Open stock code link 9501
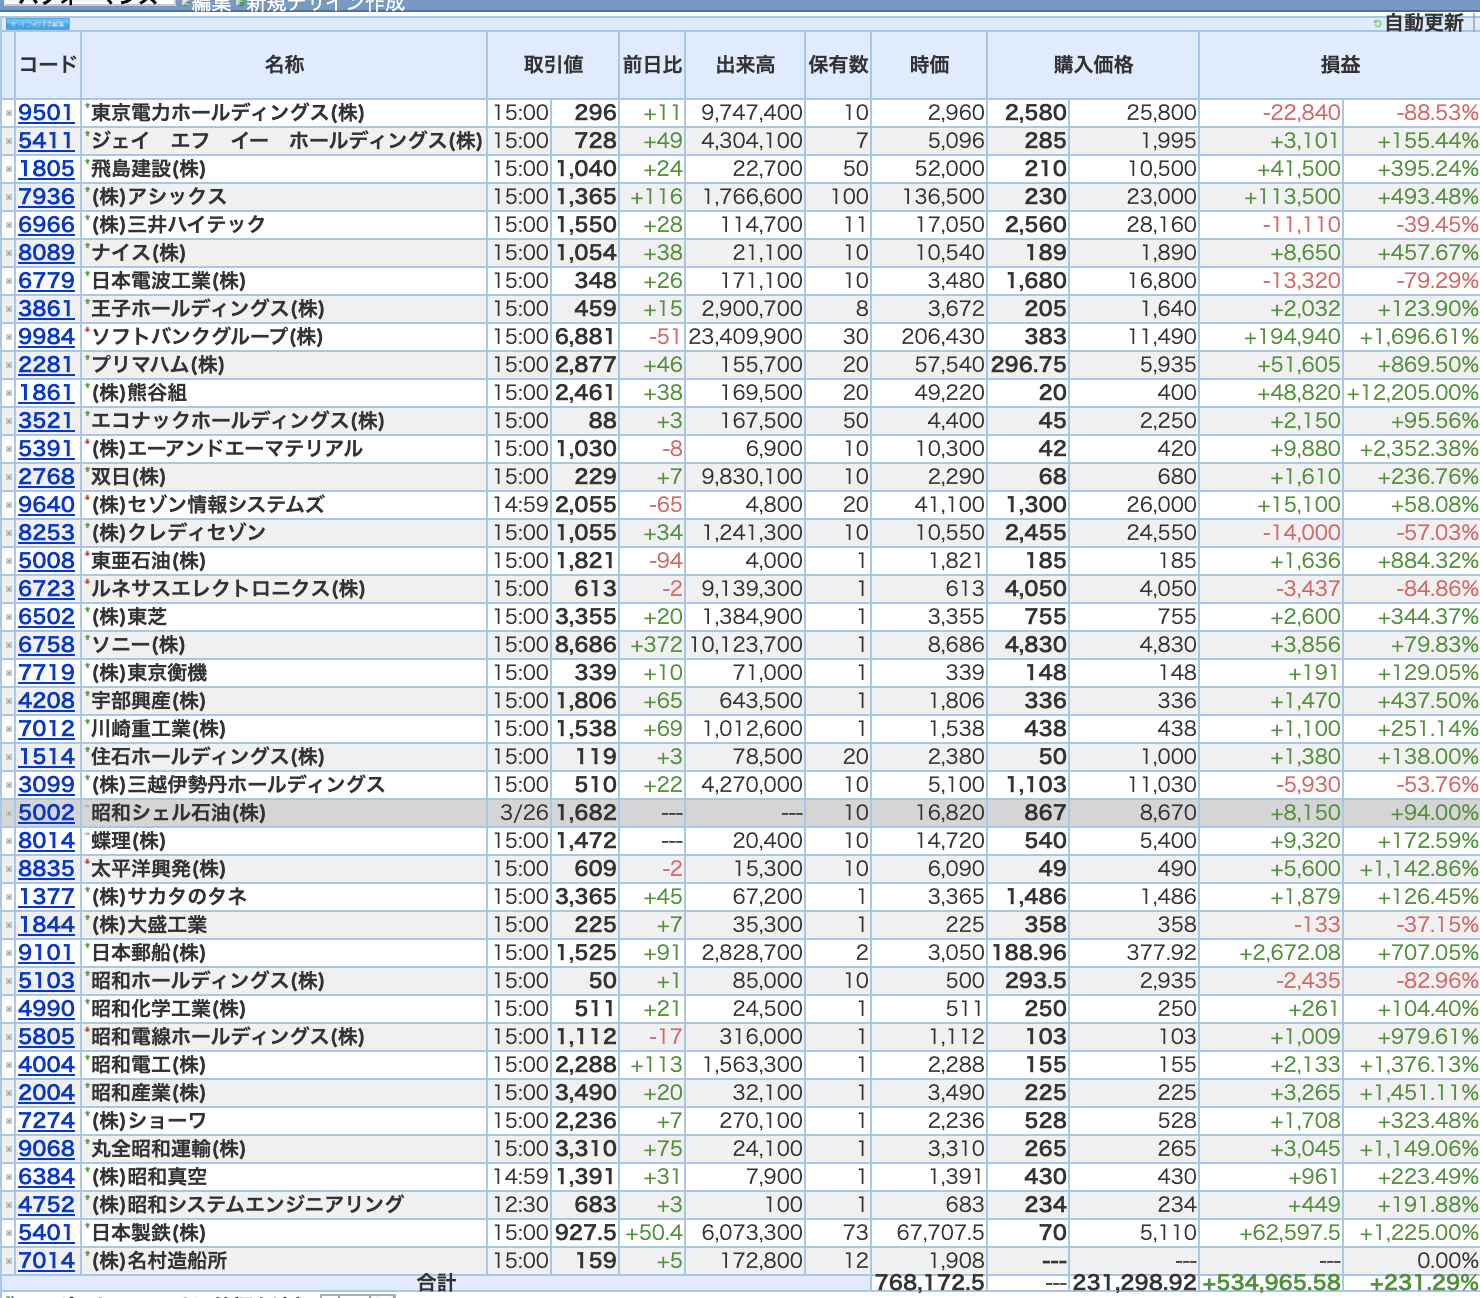The width and height of the screenshot is (1480, 1298). (x=46, y=113)
